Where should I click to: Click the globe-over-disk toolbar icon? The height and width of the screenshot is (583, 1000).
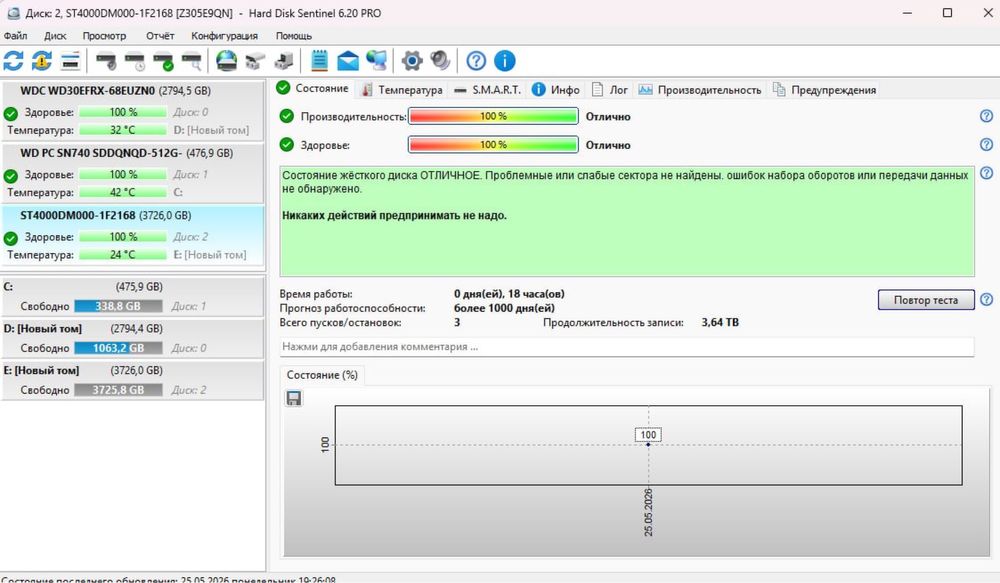226,61
